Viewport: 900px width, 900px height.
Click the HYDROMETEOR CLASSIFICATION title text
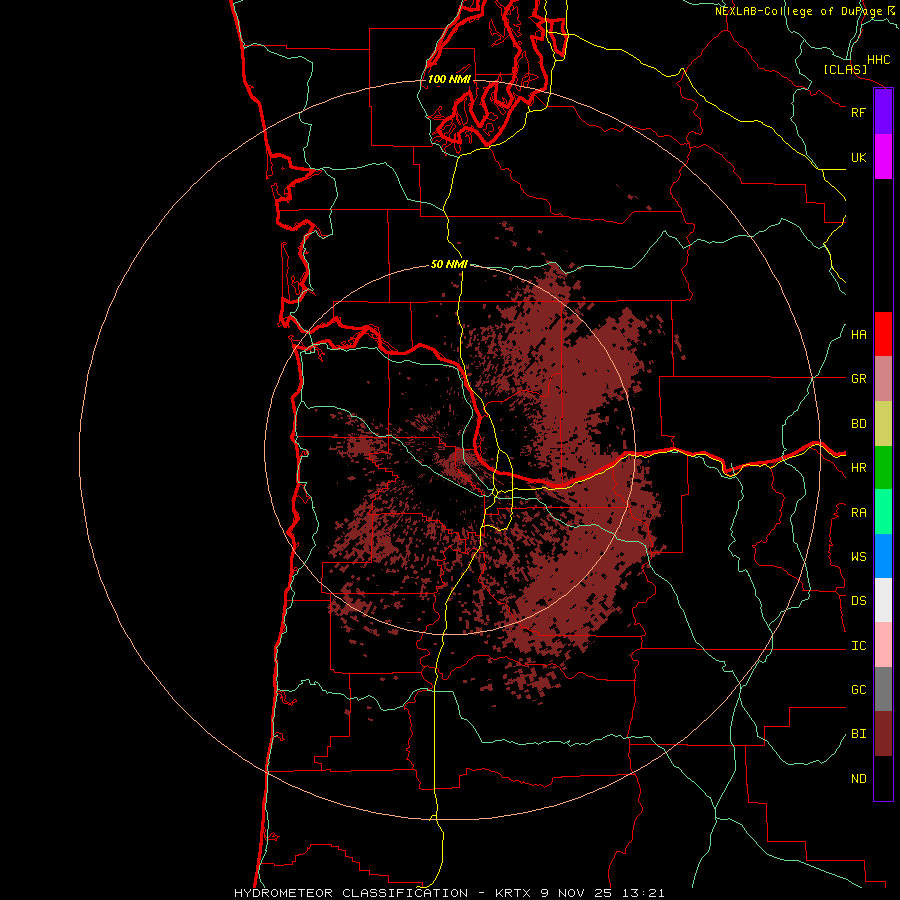click(x=351, y=893)
